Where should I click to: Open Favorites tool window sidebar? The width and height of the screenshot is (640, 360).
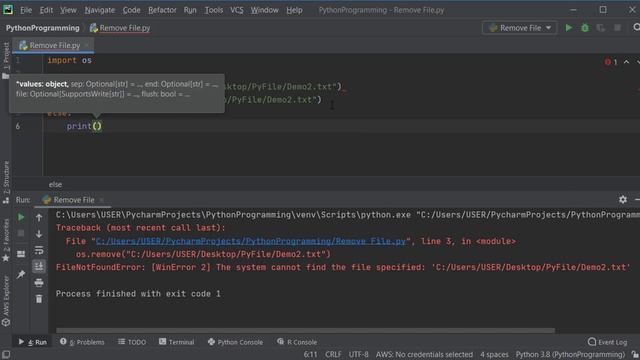[6, 240]
